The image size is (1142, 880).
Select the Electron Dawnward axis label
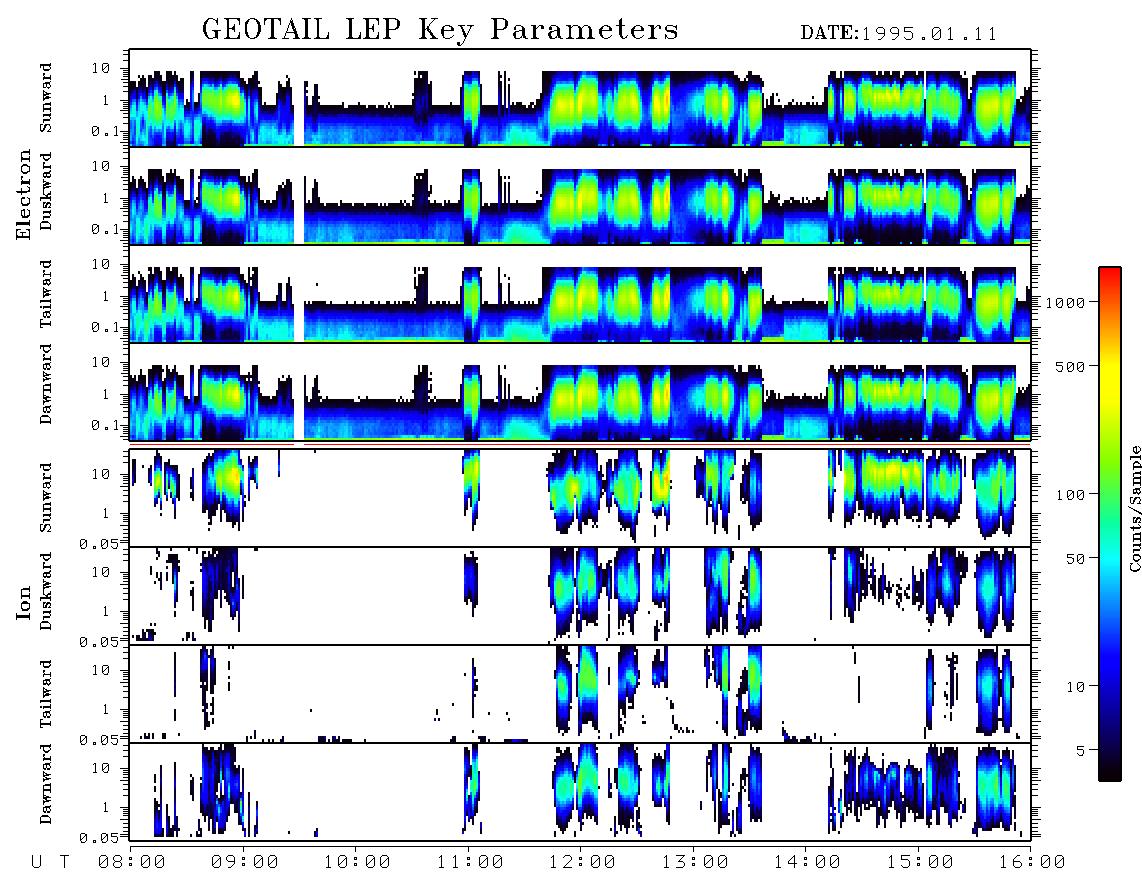(x=45, y=385)
